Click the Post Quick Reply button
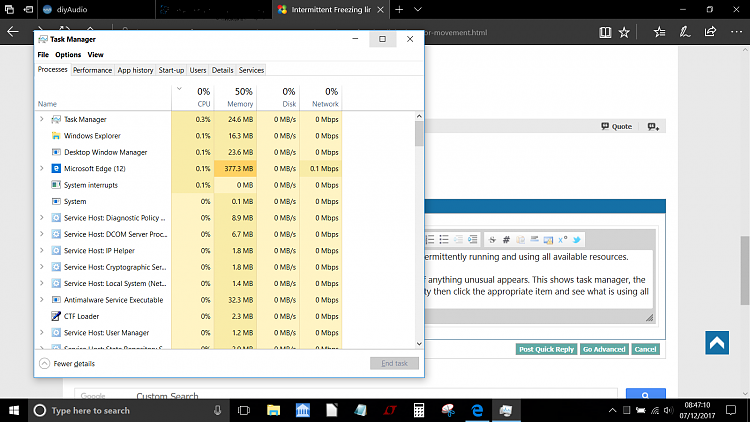Screen dimensions: 750x422 coord(546,349)
